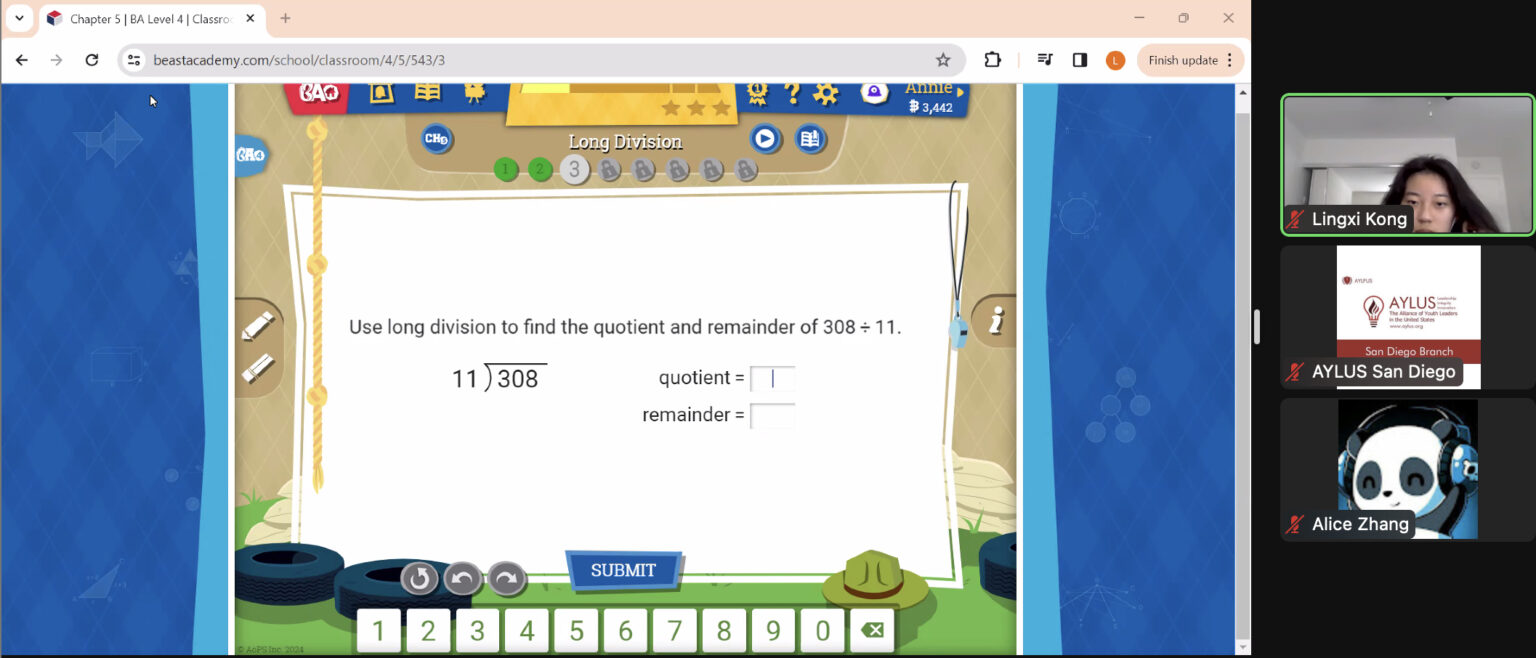Click the redo arrow button
Image resolution: width=1536 pixels, height=658 pixels.
(x=507, y=578)
